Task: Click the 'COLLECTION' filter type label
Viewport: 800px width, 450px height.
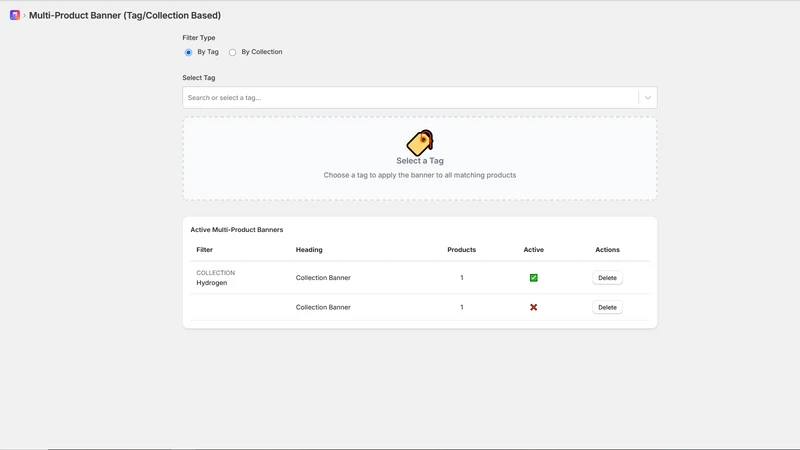Action: click(216, 273)
